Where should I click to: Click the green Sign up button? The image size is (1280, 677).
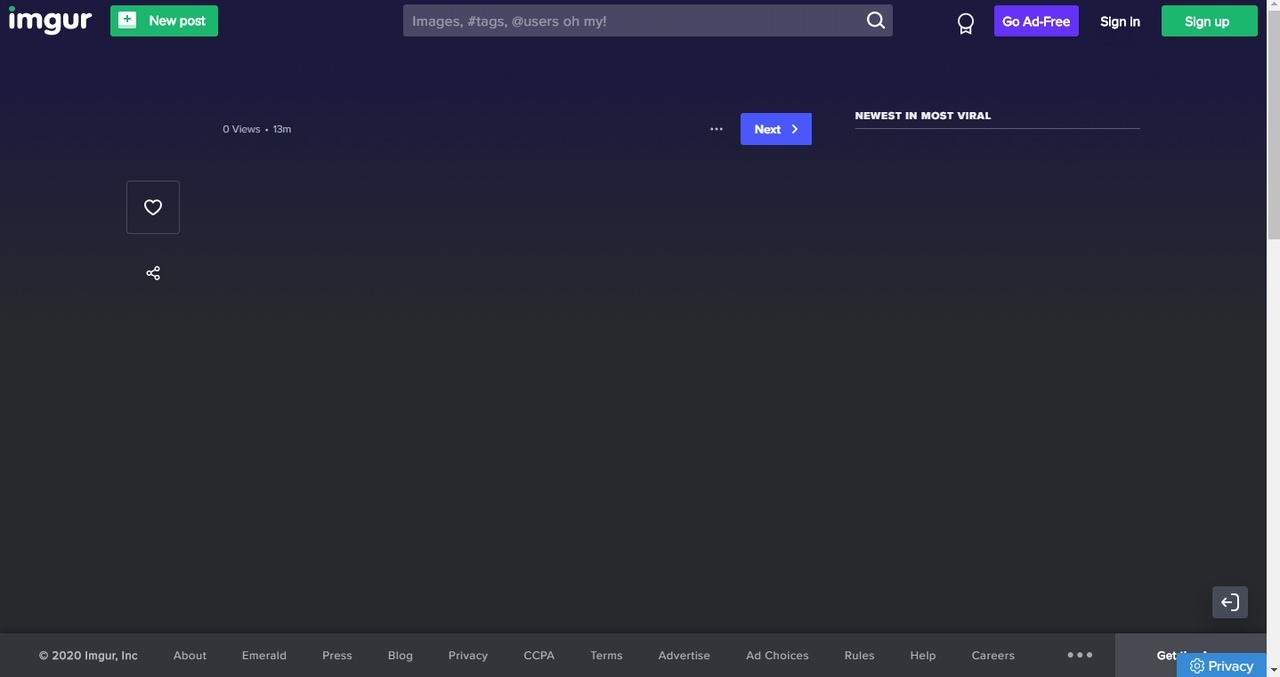[1208, 21]
